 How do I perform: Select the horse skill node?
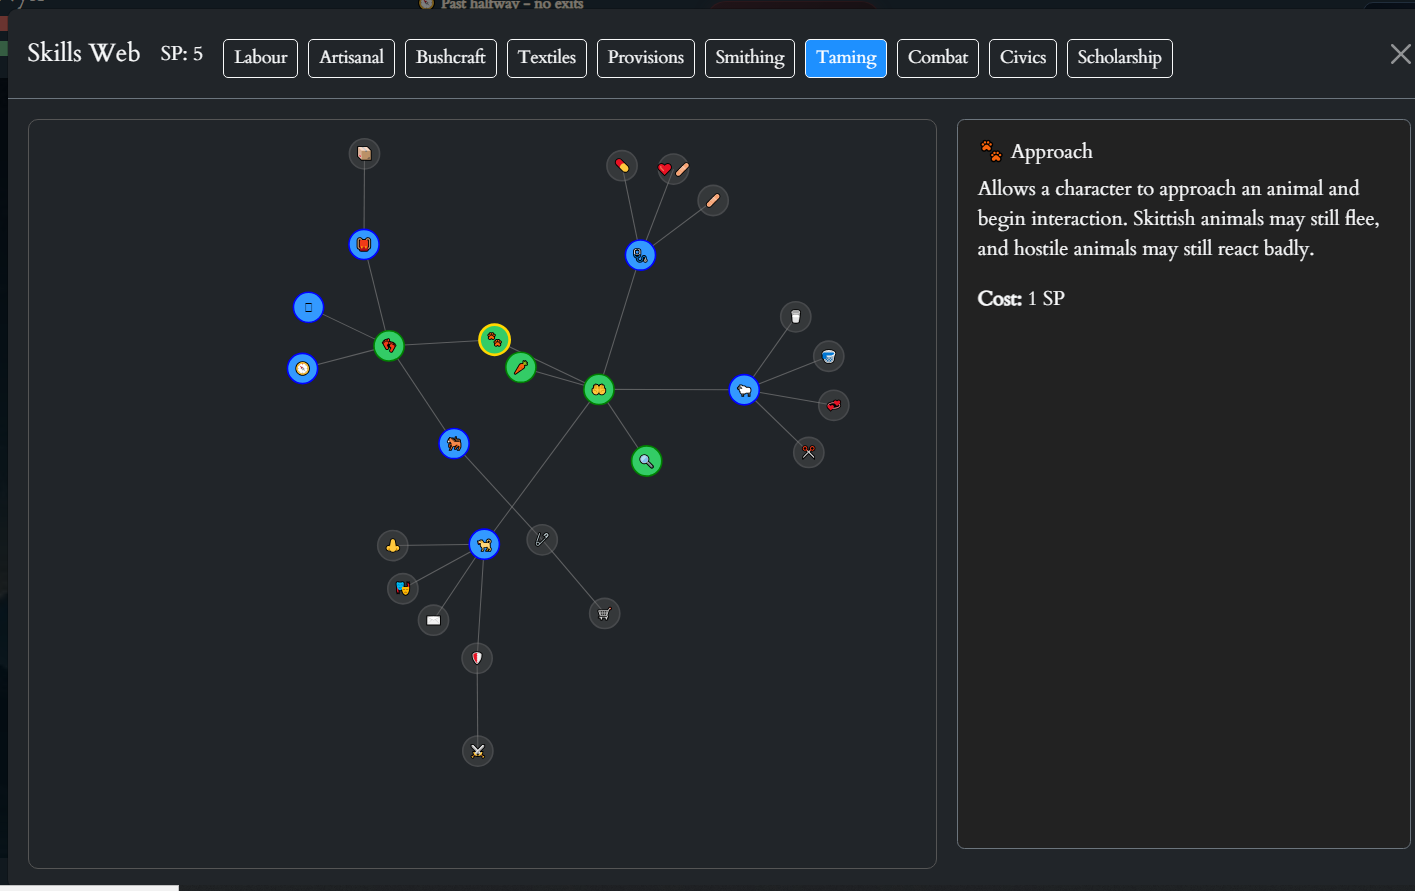click(454, 443)
